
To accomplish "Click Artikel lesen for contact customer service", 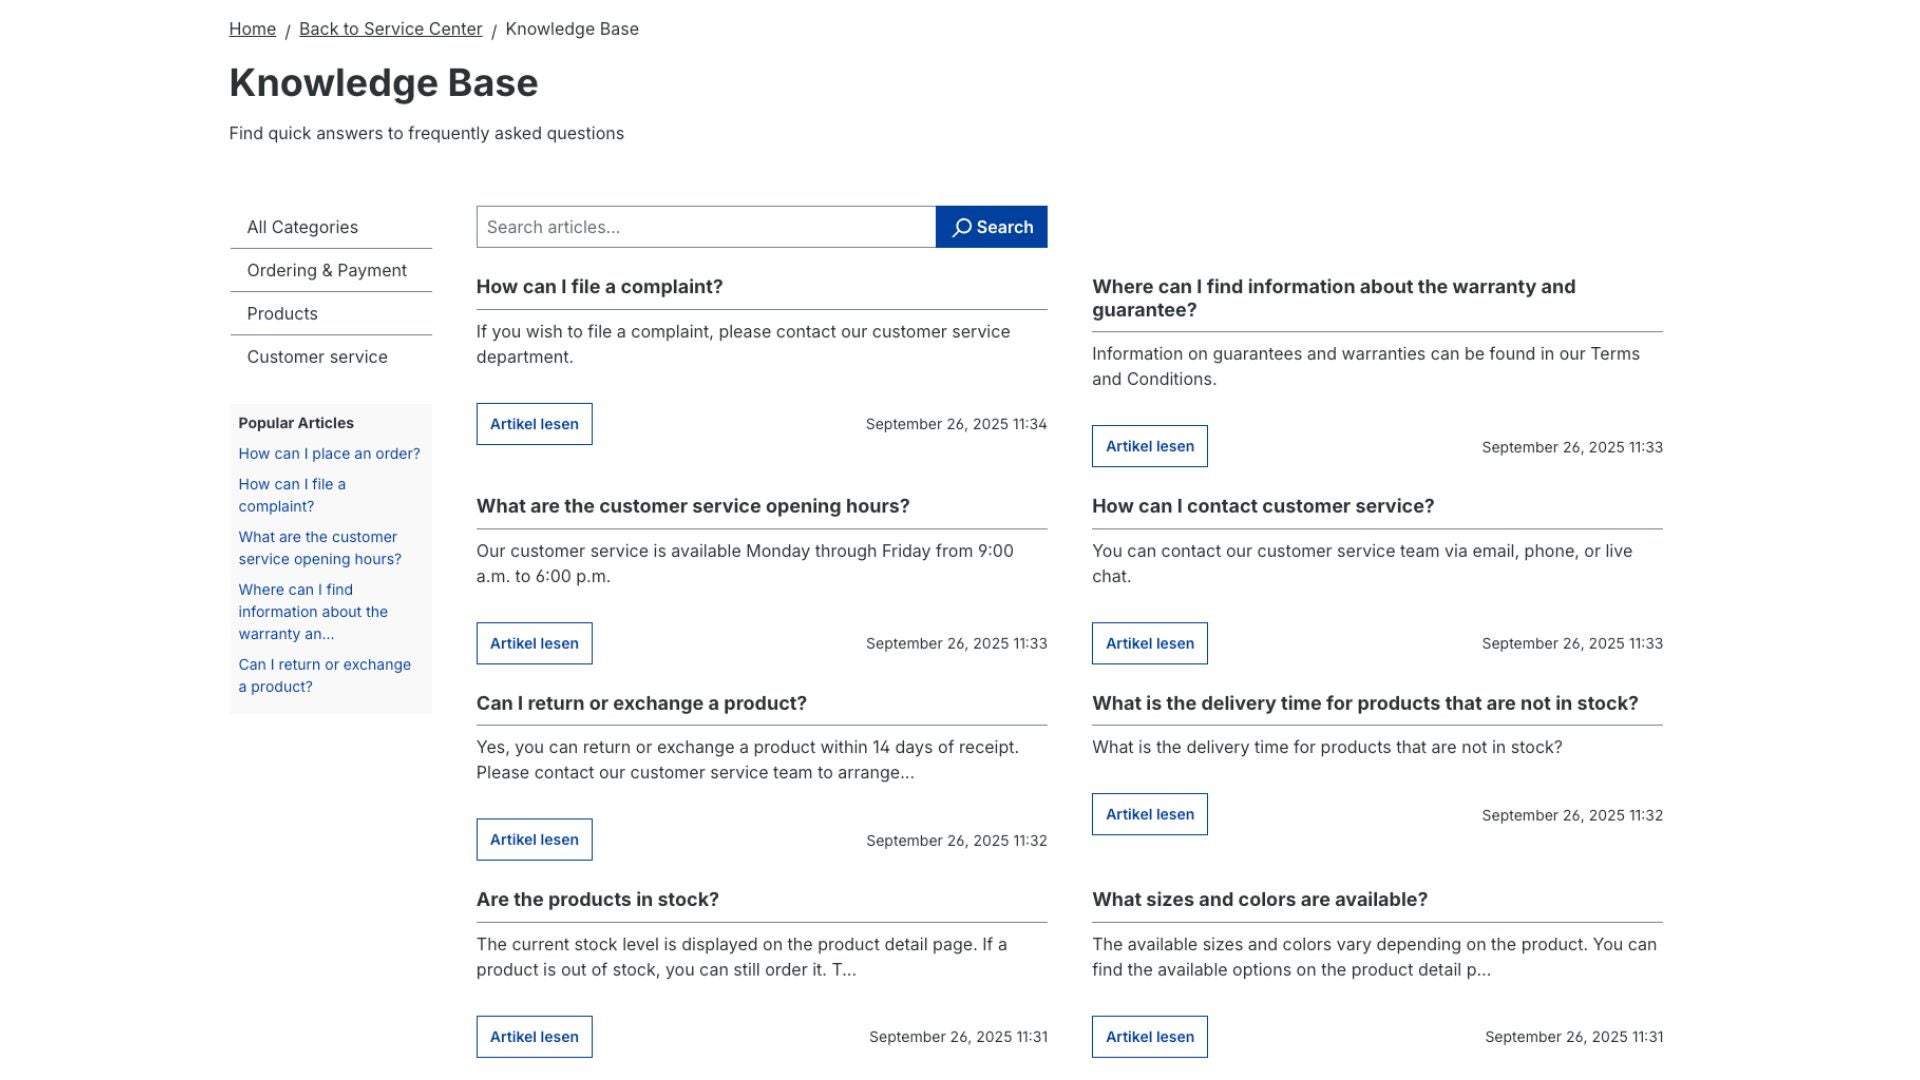I will [x=1149, y=644].
